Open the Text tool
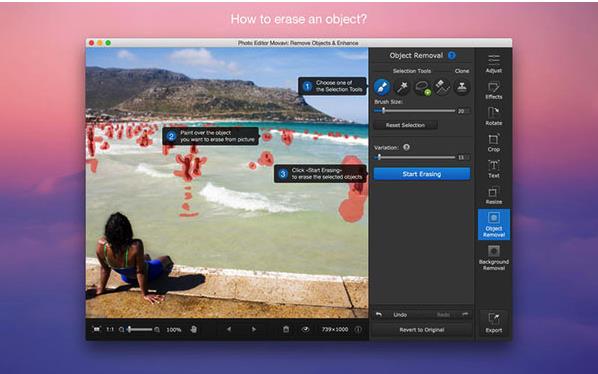This screenshot has width=598, height=374. click(494, 169)
